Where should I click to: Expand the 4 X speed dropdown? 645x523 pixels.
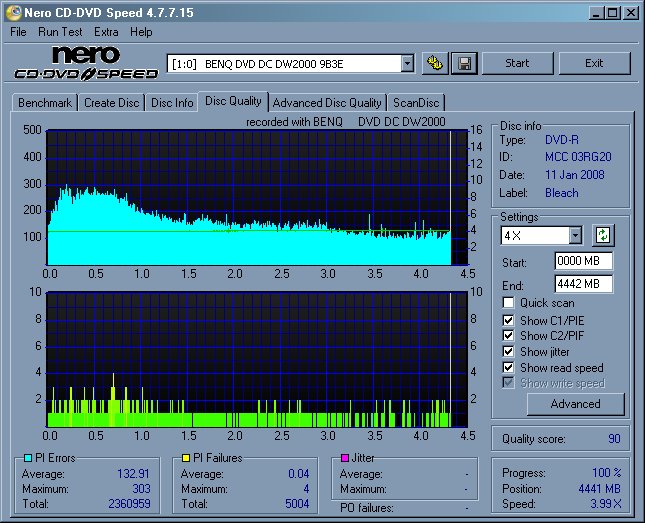click(575, 235)
